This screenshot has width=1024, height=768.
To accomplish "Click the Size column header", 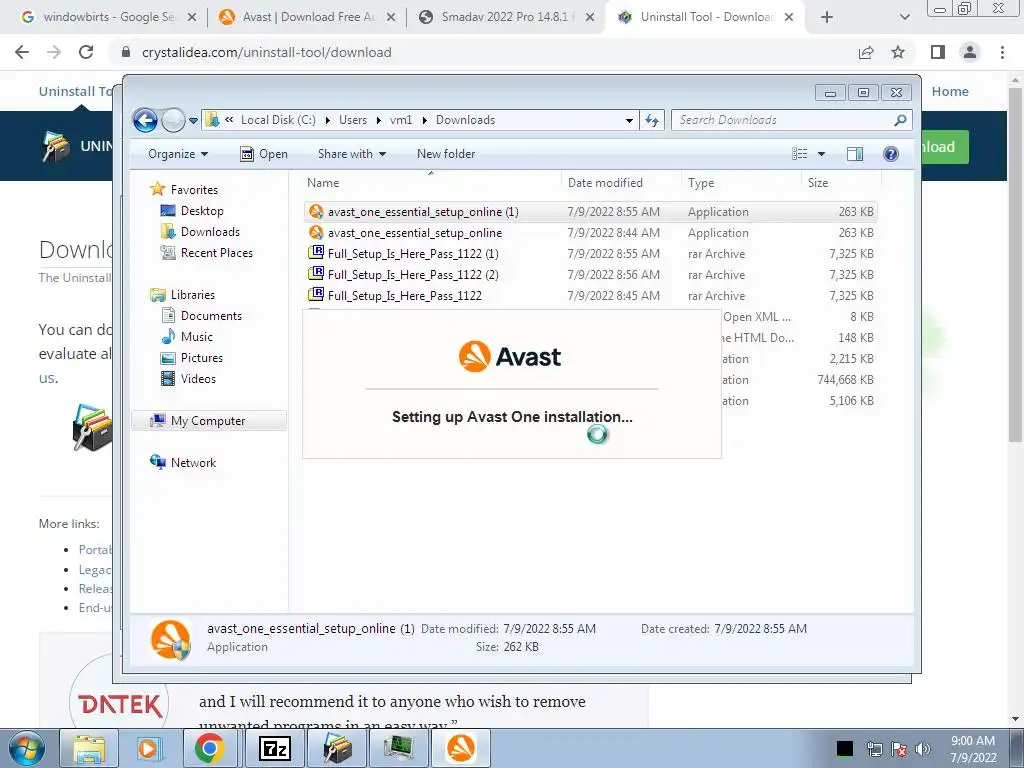I will (x=840, y=183).
